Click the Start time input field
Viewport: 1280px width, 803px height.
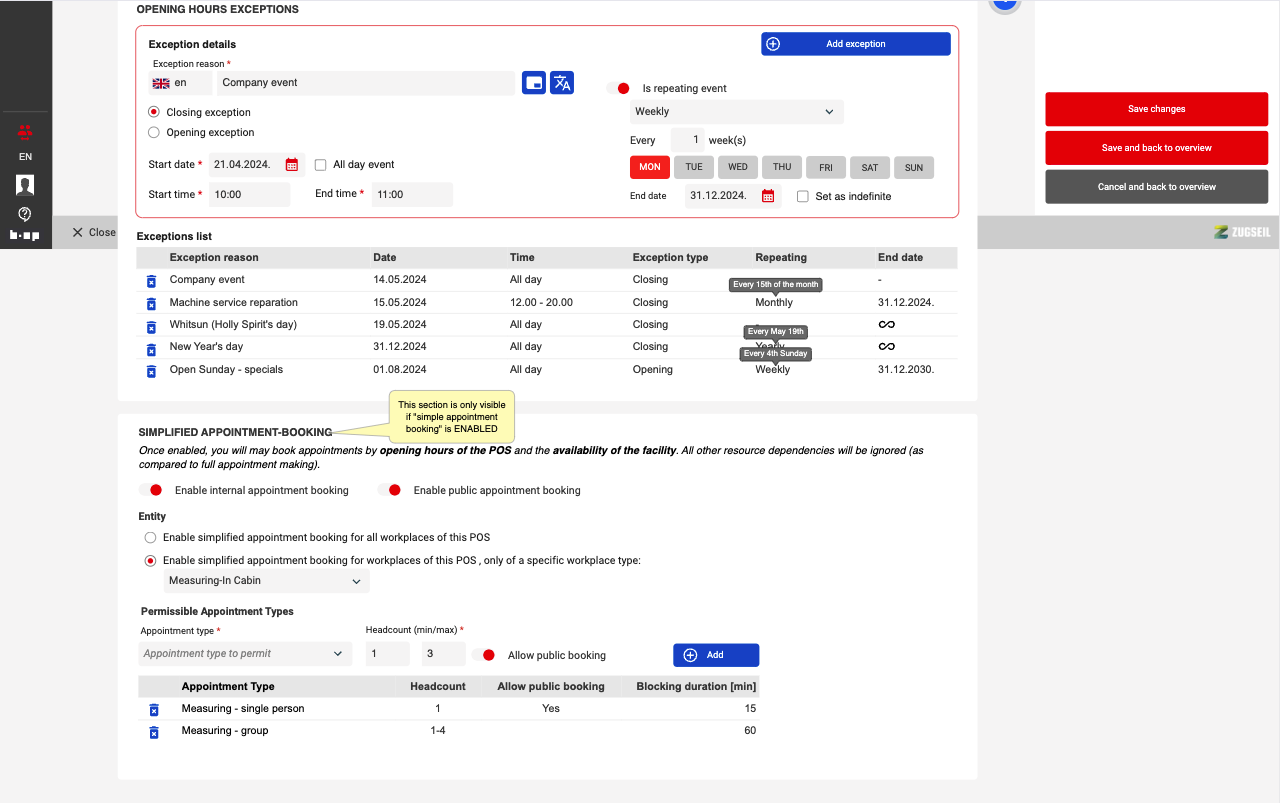pyautogui.click(x=249, y=195)
